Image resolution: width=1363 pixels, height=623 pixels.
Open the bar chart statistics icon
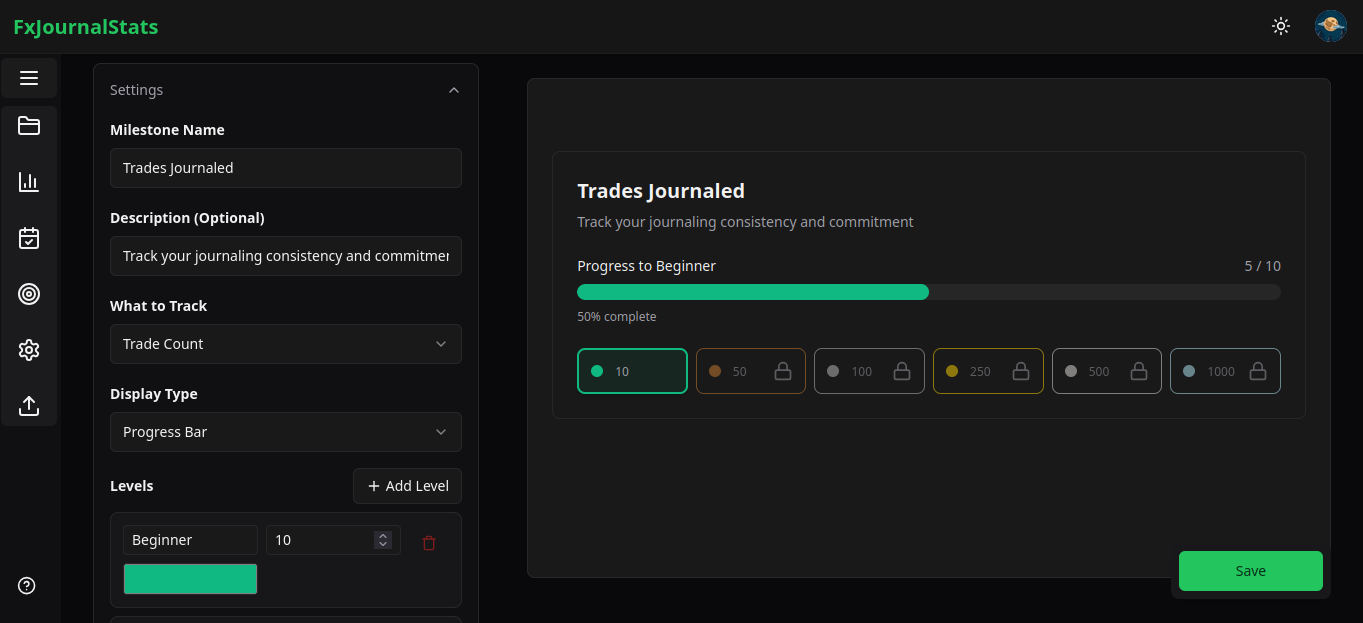pyautogui.click(x=29, y=182)
